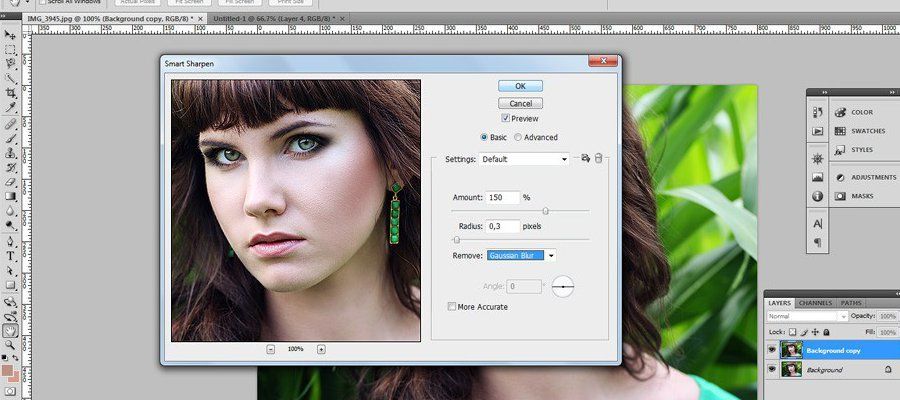Select the Crop tool in the toolbar

11,91
